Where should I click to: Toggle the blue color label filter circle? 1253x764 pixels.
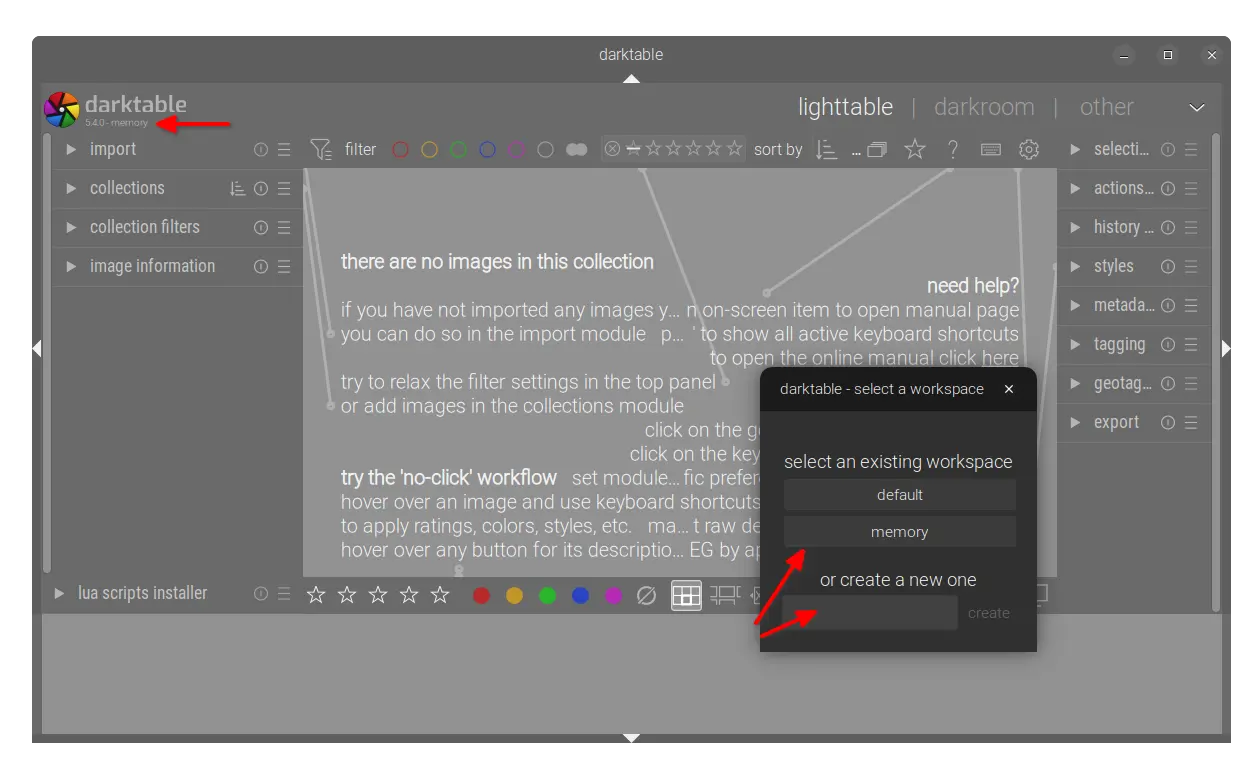click(487, 150)
